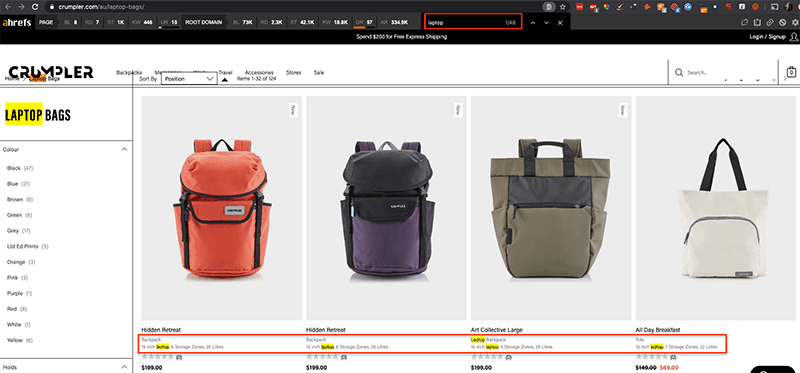The width and height of the screenshot is (800, 373).
Task: Click the Items 1-32 of 124 text
Action: pyautogui.click(x=257, y=79)
